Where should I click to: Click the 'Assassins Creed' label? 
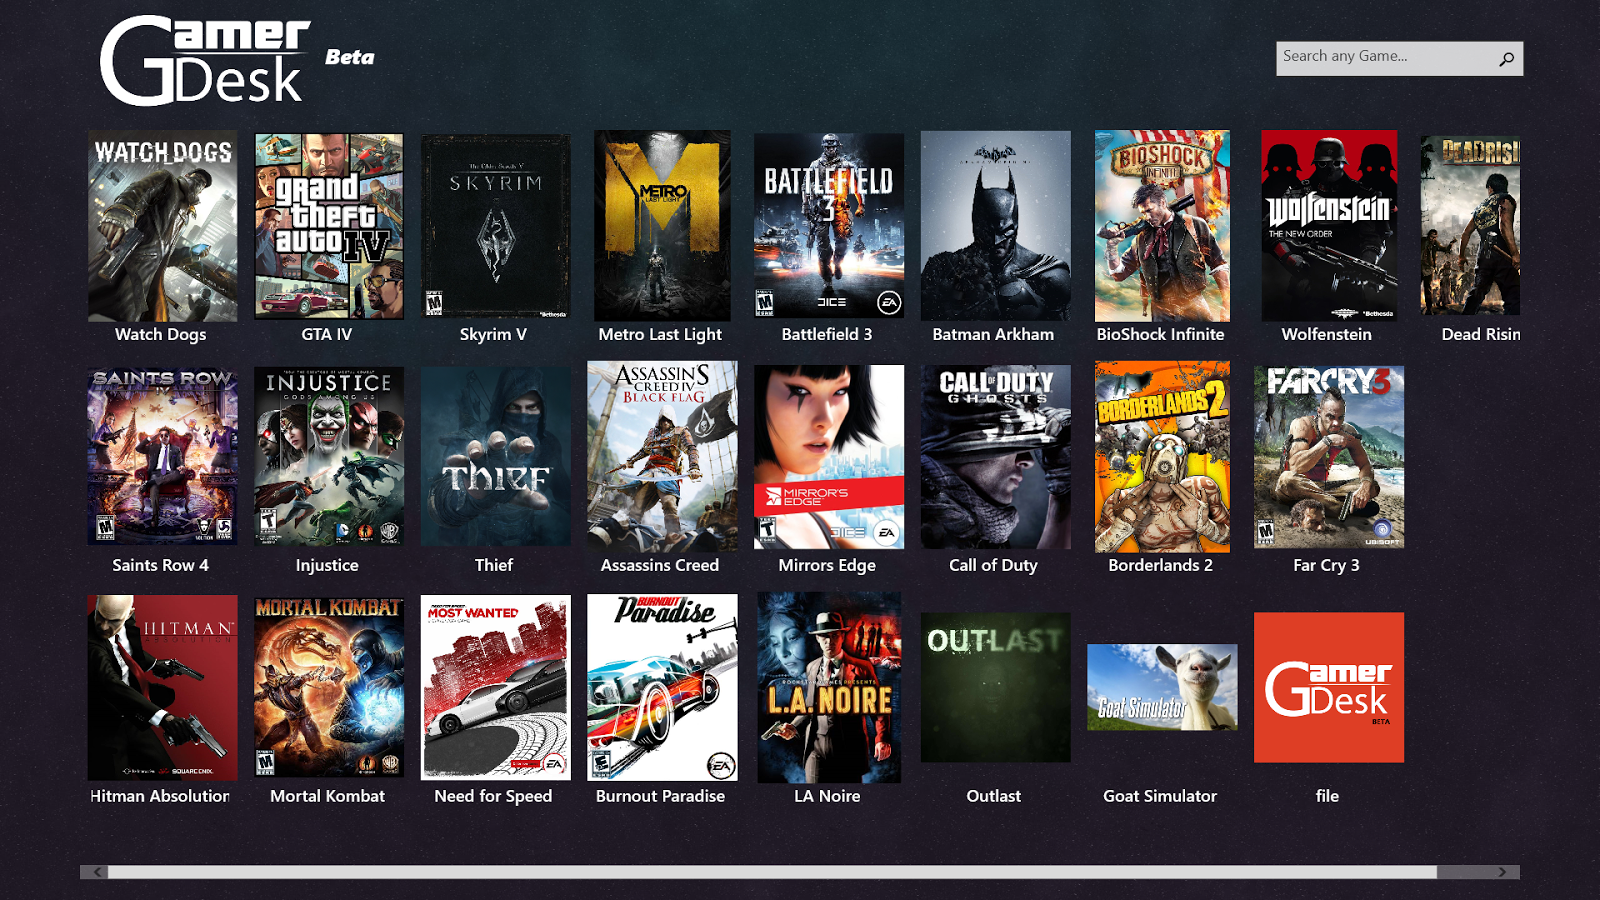pyautogui.click(x=660, y=565)
